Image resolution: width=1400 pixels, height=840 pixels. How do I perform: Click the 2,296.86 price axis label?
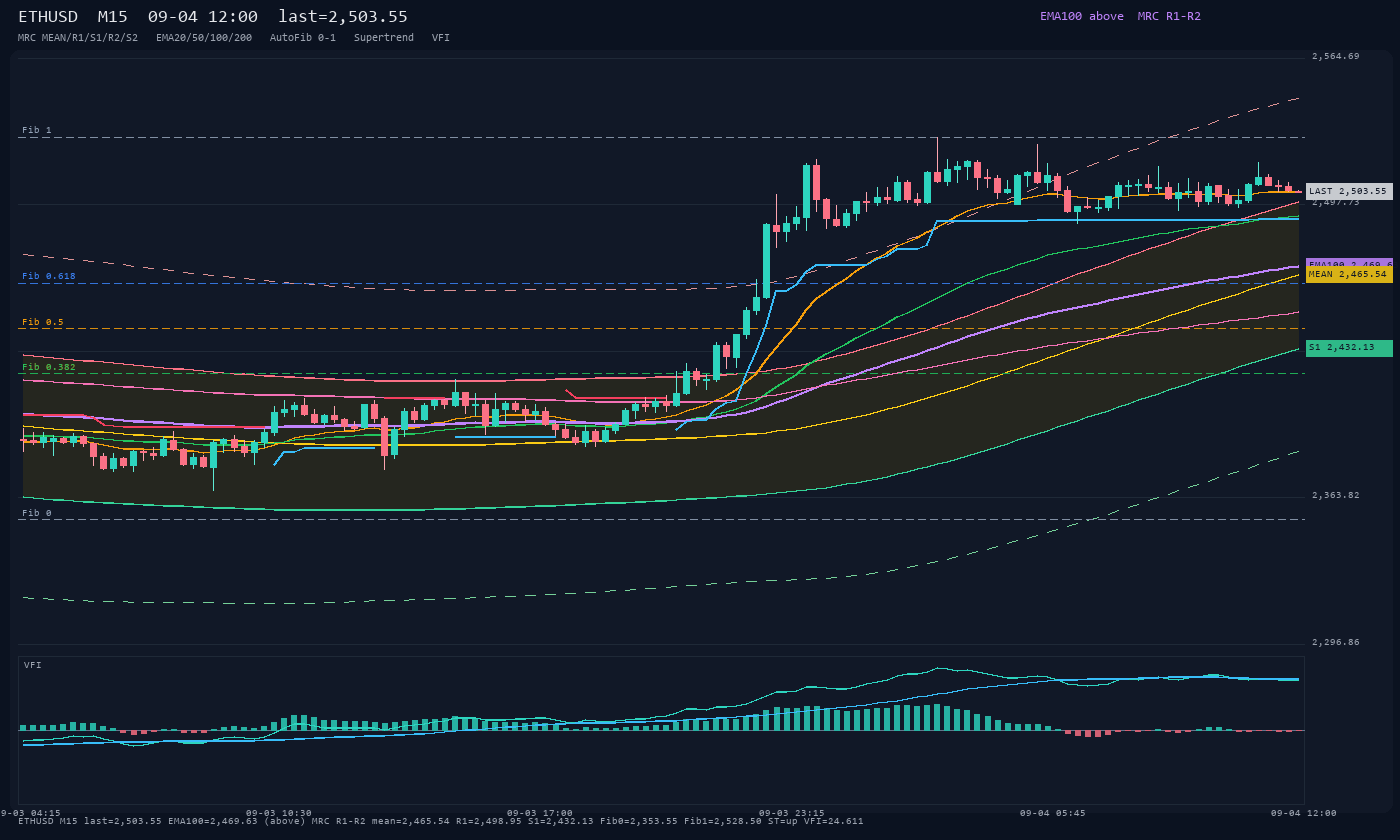coord(1336,642)
